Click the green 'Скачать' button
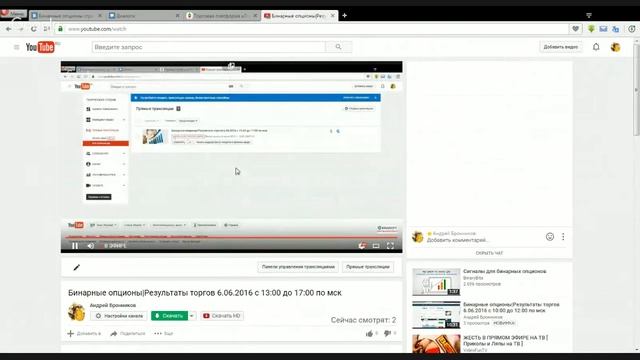Viewport: 640px width, 360px height. pos(169,316)
